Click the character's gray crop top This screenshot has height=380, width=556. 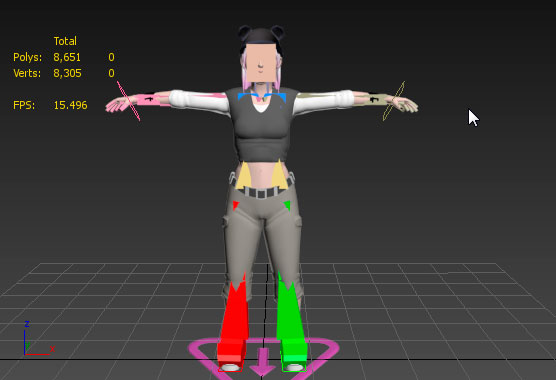[261, 128]
